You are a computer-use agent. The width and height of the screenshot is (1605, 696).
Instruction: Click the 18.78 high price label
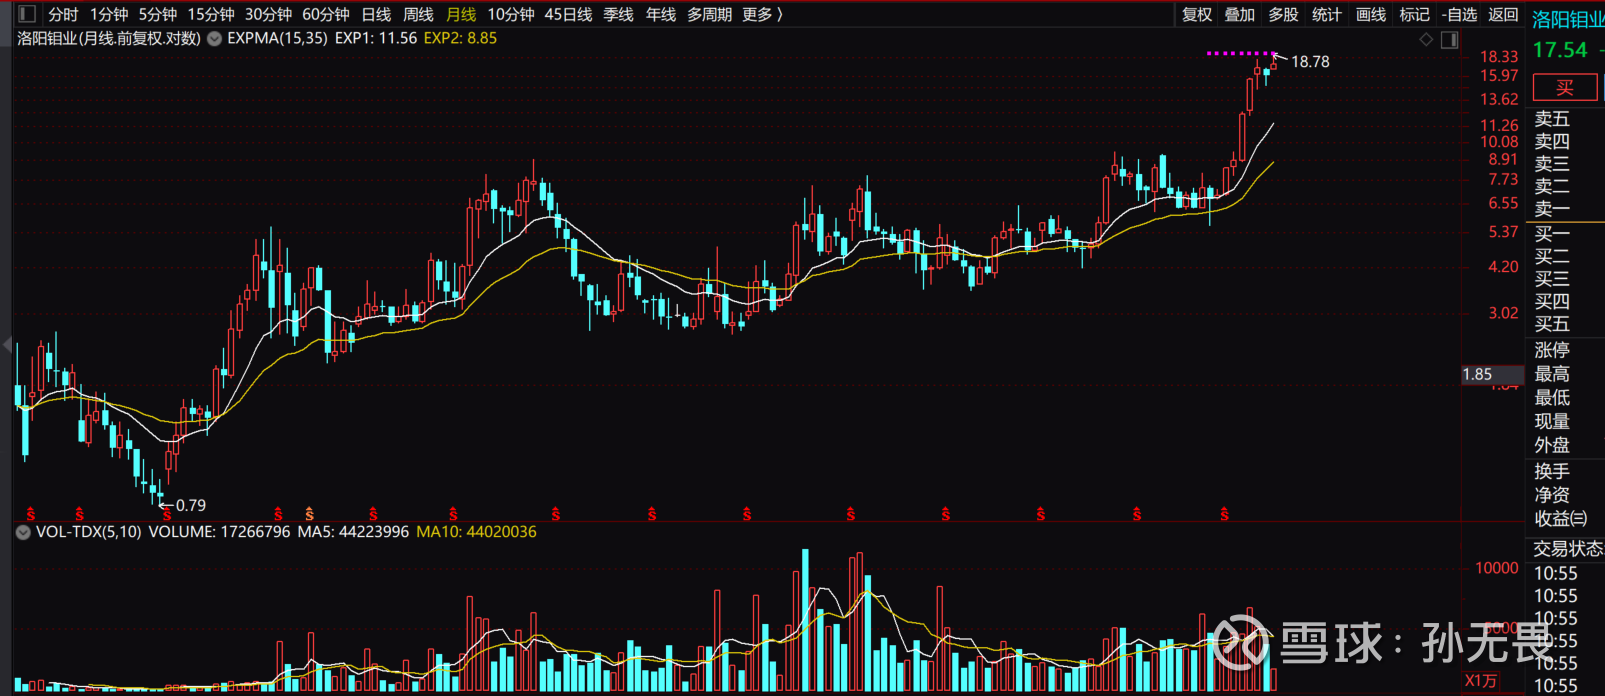1310,62
